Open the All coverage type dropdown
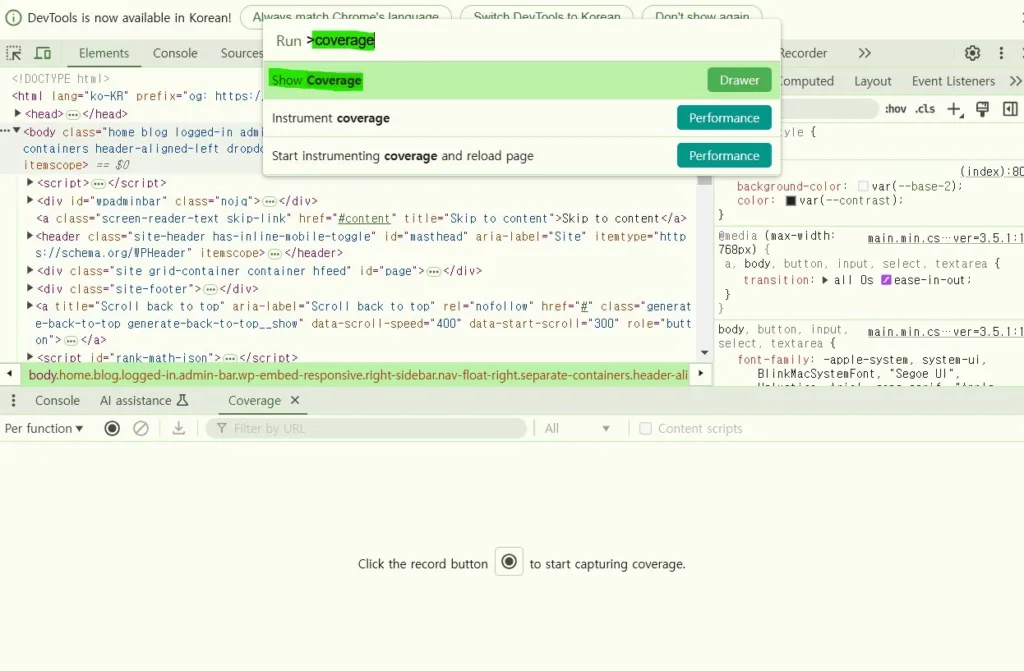1024x671 pixels. pyautogui.click(x=577, y=428)
